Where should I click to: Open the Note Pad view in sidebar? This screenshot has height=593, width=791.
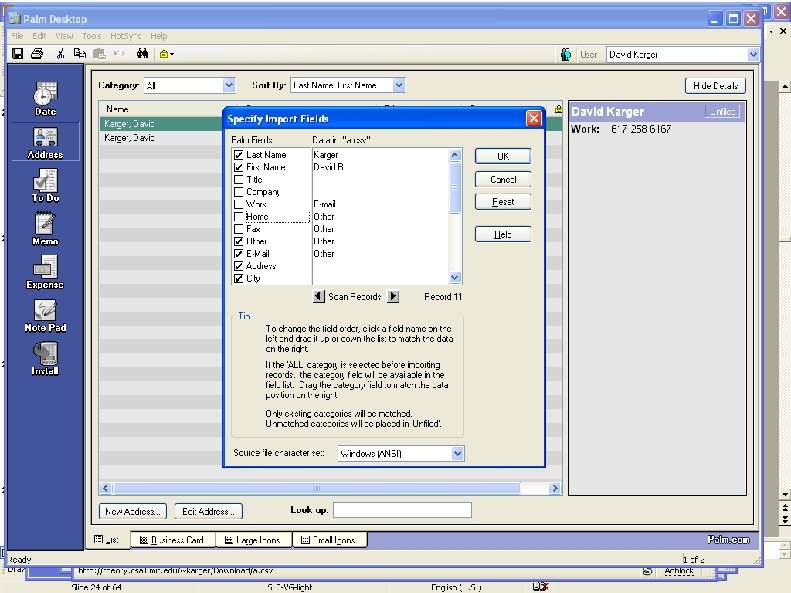45,315
